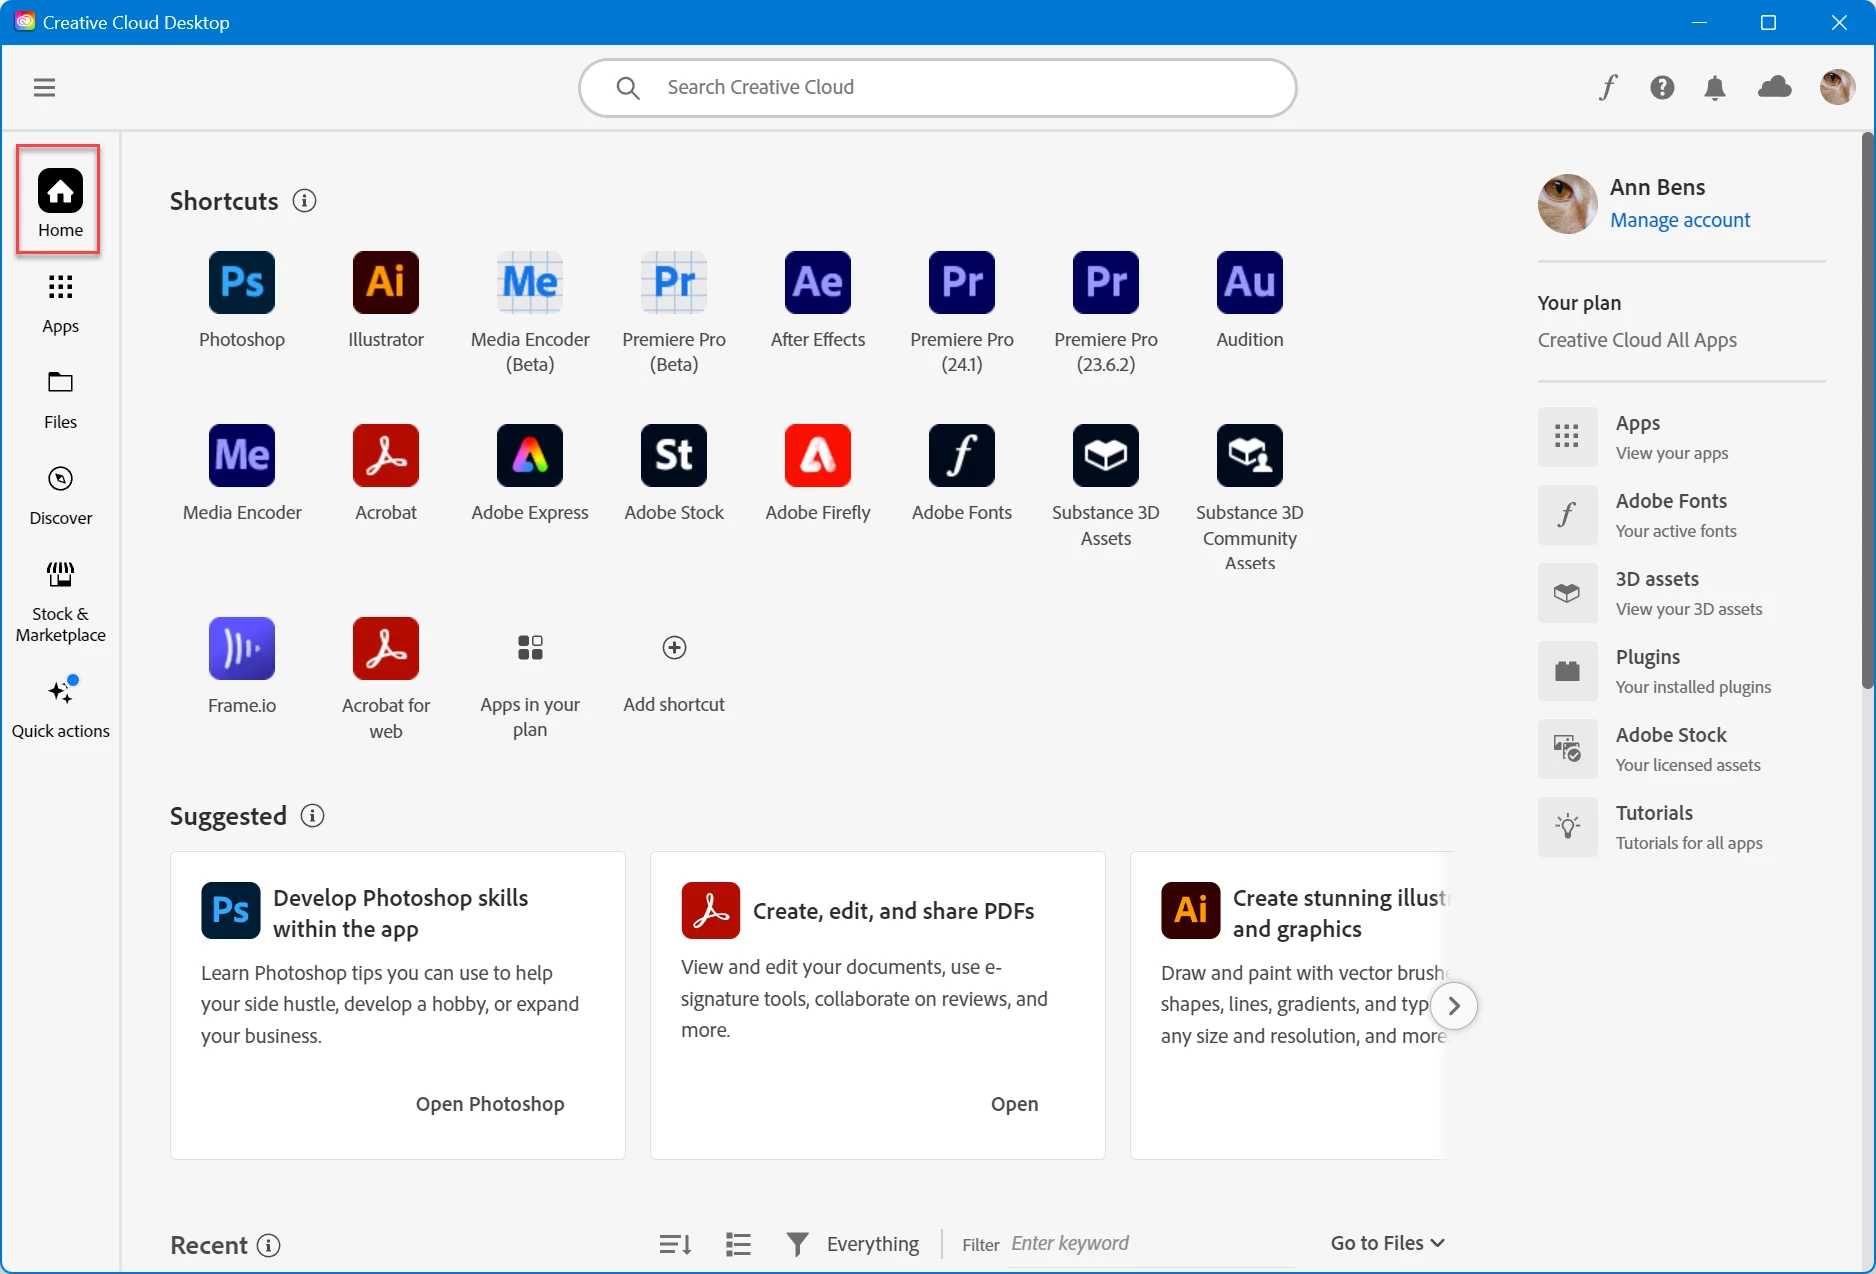Viewport: 1876px width, 1274px height.
Task: Open the Media Encoder shortcut icon
Action: 242,456
